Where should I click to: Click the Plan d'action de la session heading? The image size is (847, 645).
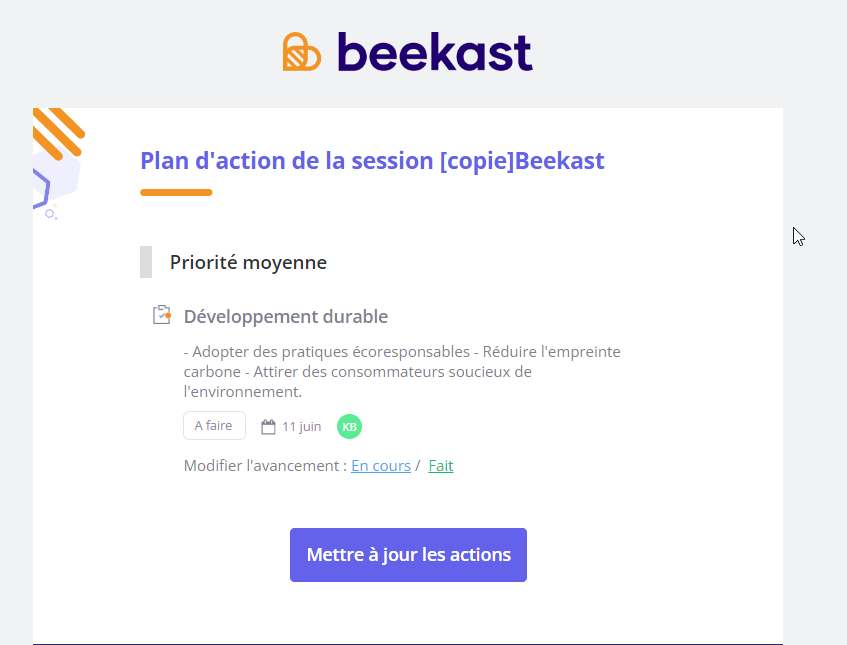(372, 161)
